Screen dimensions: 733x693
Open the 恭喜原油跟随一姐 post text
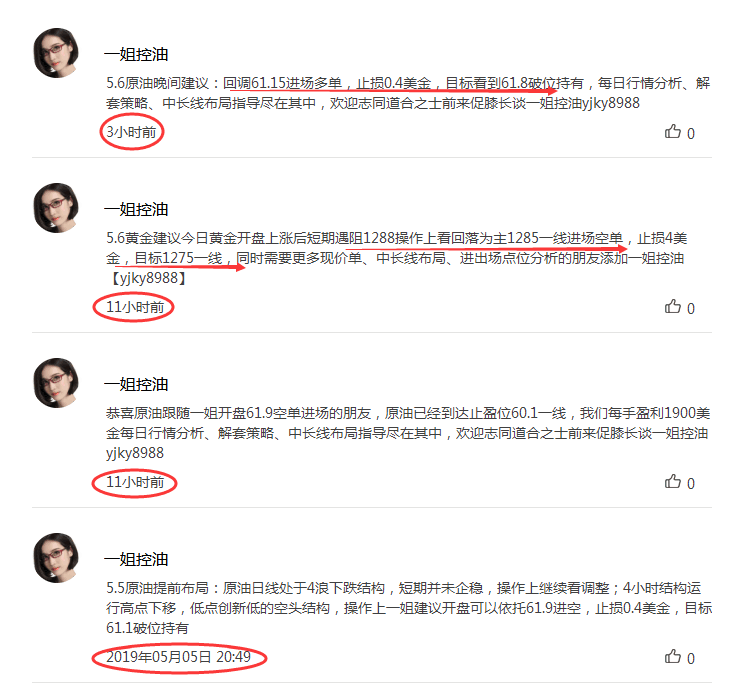click(x=408, y=433)
